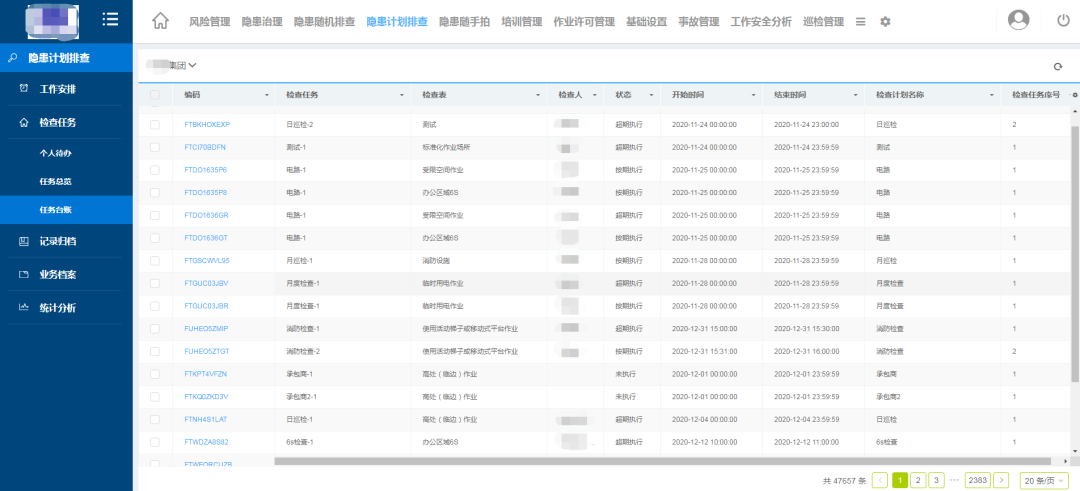This screenshot has height=491, width=1080.
Task: Go to page 2 in pagination
Action: pos(918,480)
